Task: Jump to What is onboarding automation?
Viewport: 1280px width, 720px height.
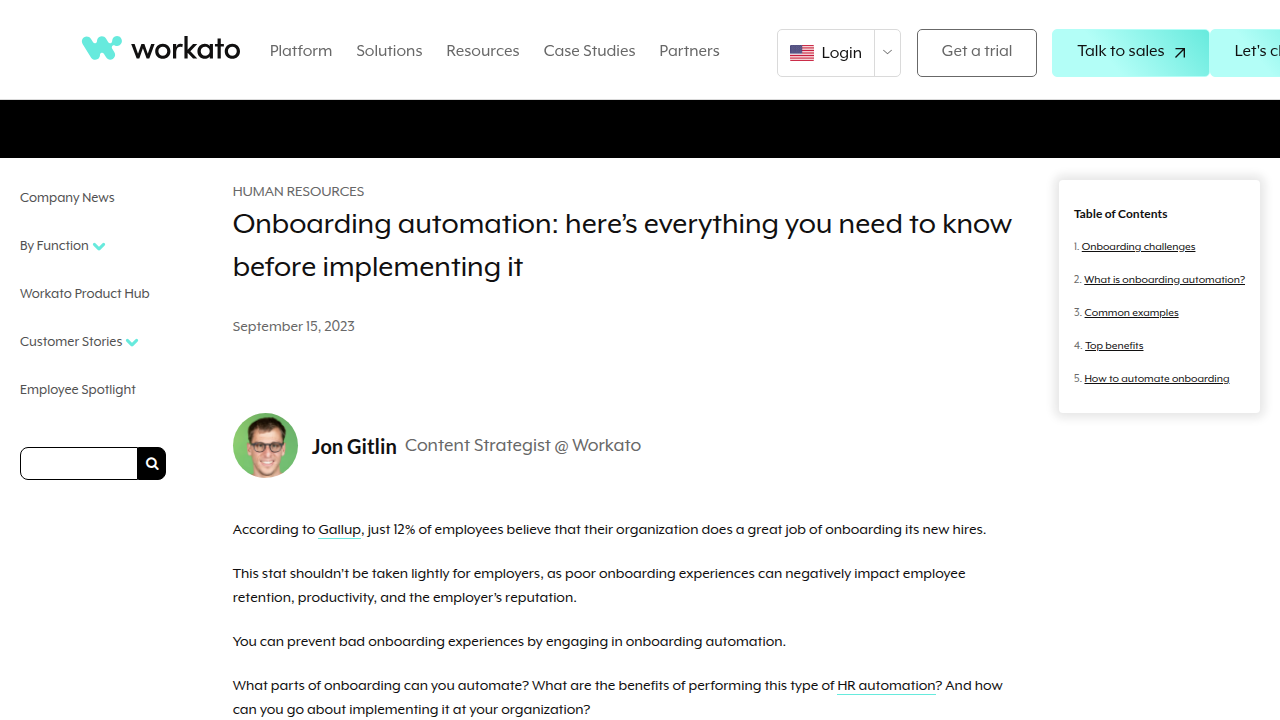Action: pyautogui.click(x=1165, y=280)
